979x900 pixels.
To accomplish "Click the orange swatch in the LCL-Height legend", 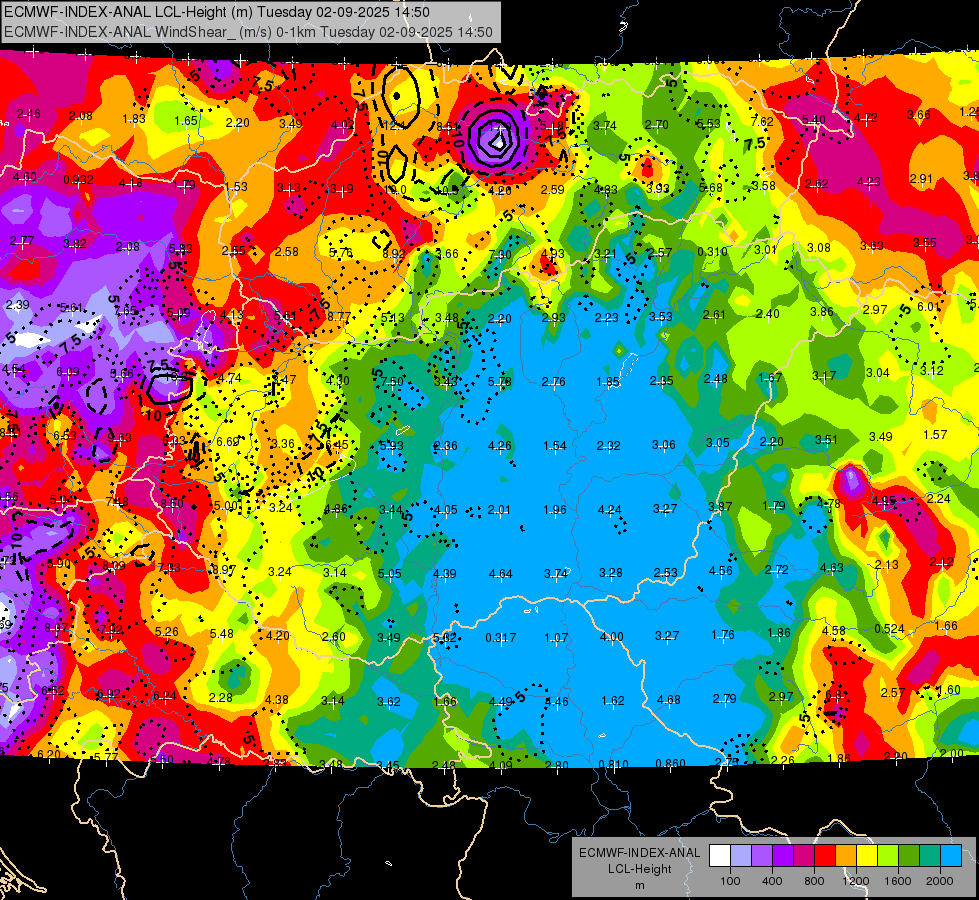I will point(846,856).
